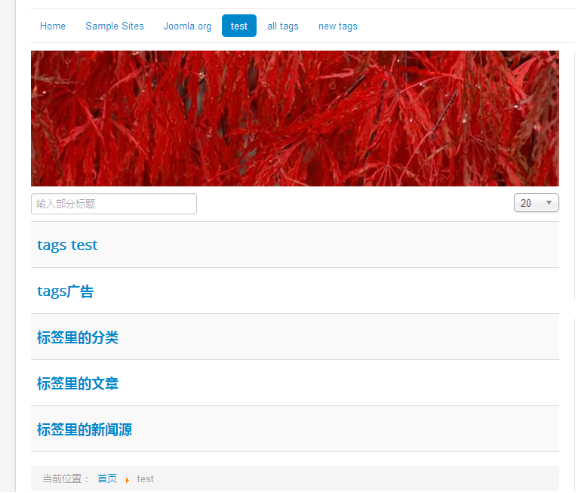Click the dropdown arrow beside 20
Image resolution: width=576 pixels, height=493 pixels.
pos(549,203)
